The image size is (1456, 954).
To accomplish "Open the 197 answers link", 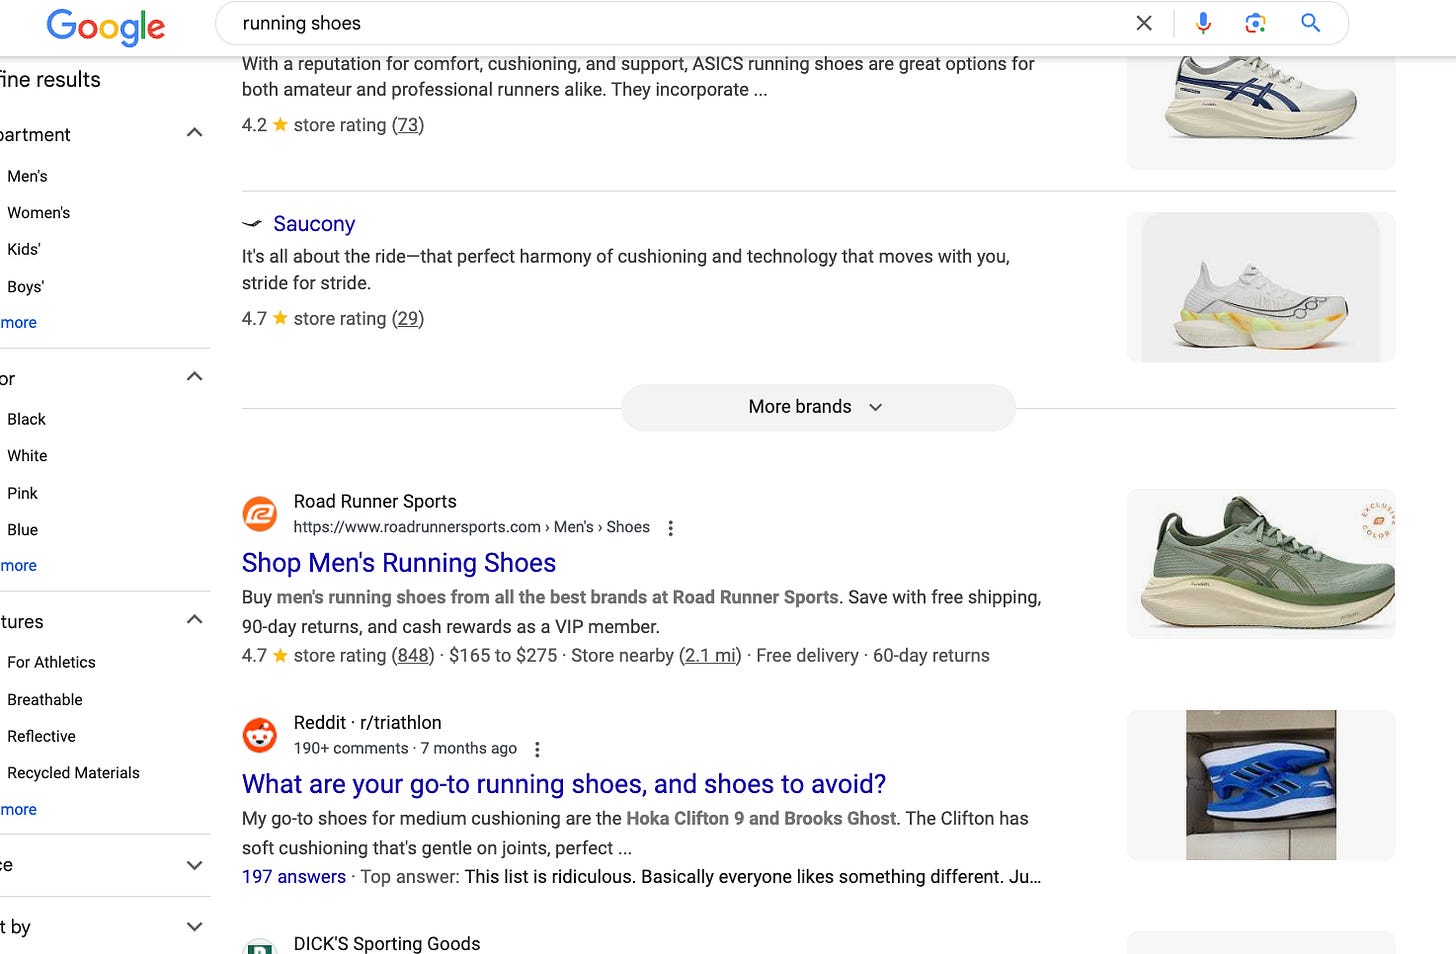I will 294,877.
